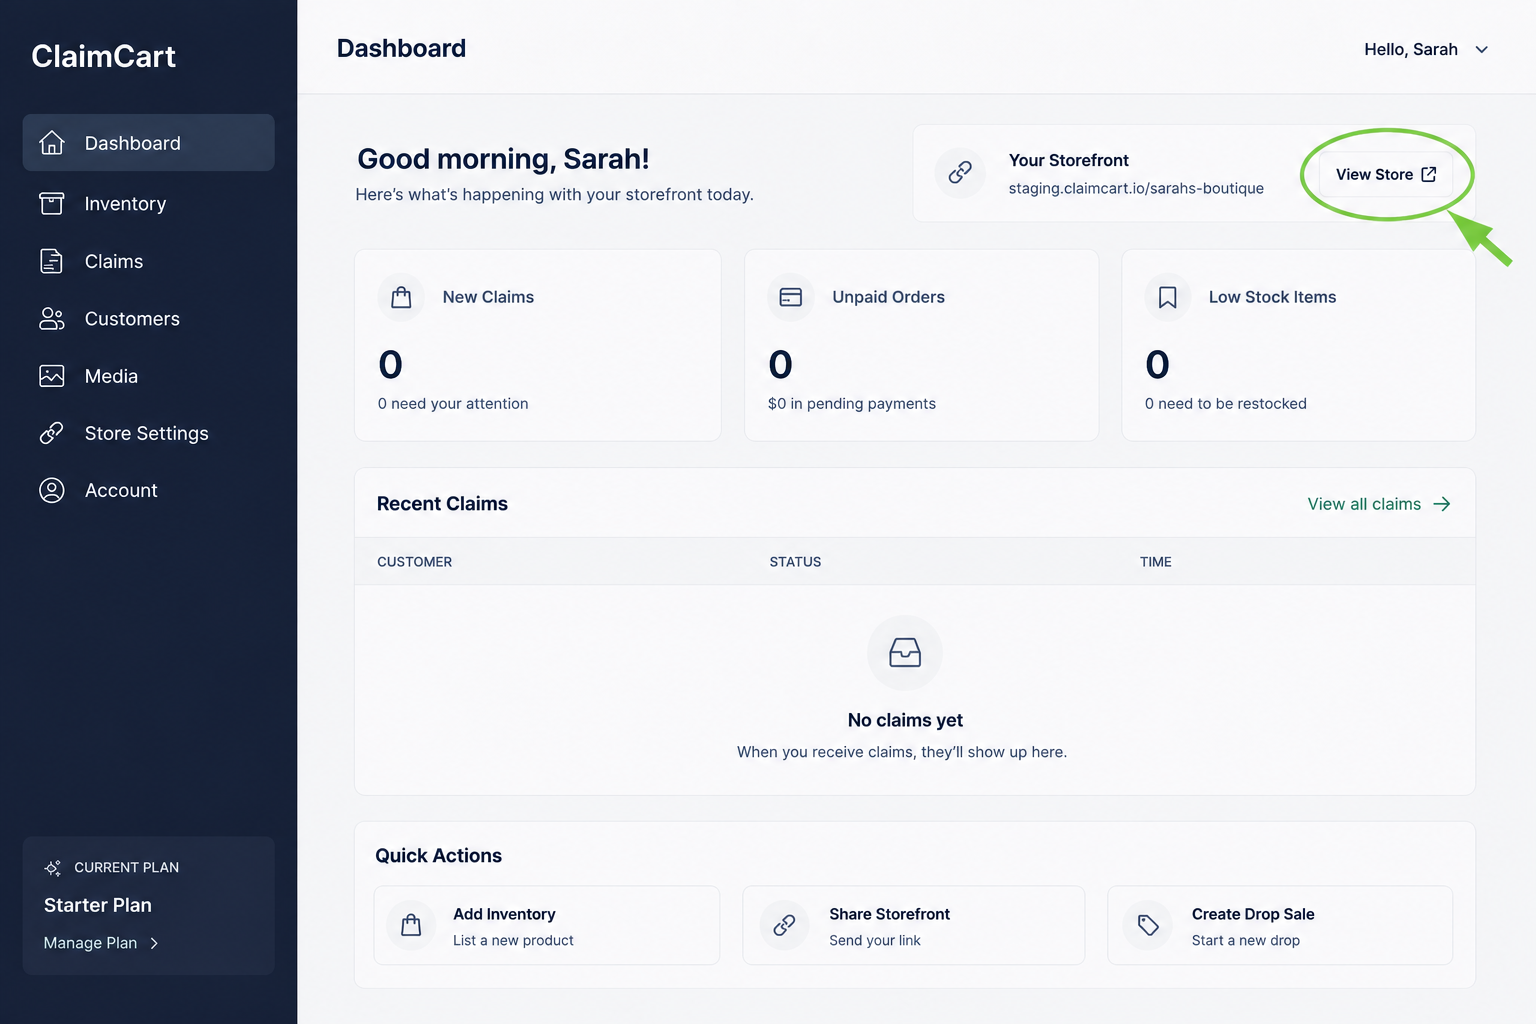Image resolution: width=1536 pixels, height=1024 pixels.
Task: Expand the Hello, Sarah user menu chevron
Action: coord(1482,49)
